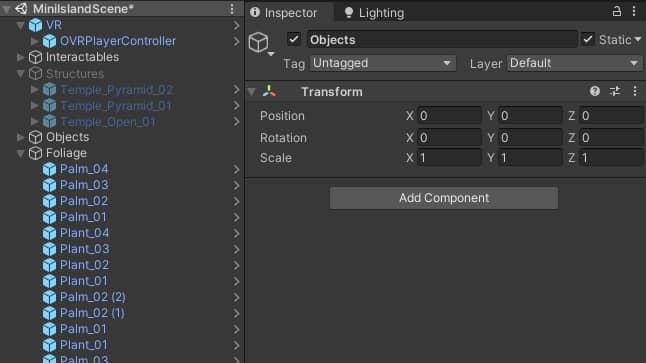This screenshot has height=363, width=646.
Task: Click the Scale X field
Action: (x=449, y=158)
